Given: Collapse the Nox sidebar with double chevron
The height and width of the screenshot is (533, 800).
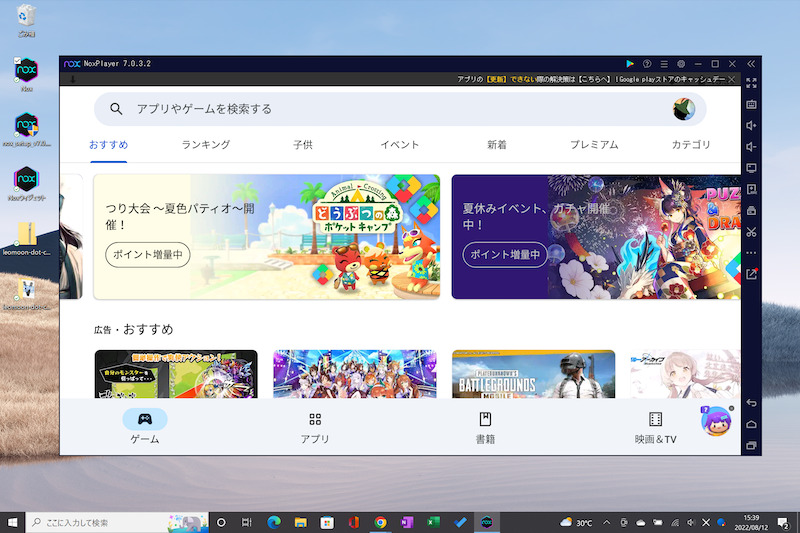Looking at the screenshot, I should 751,63.
